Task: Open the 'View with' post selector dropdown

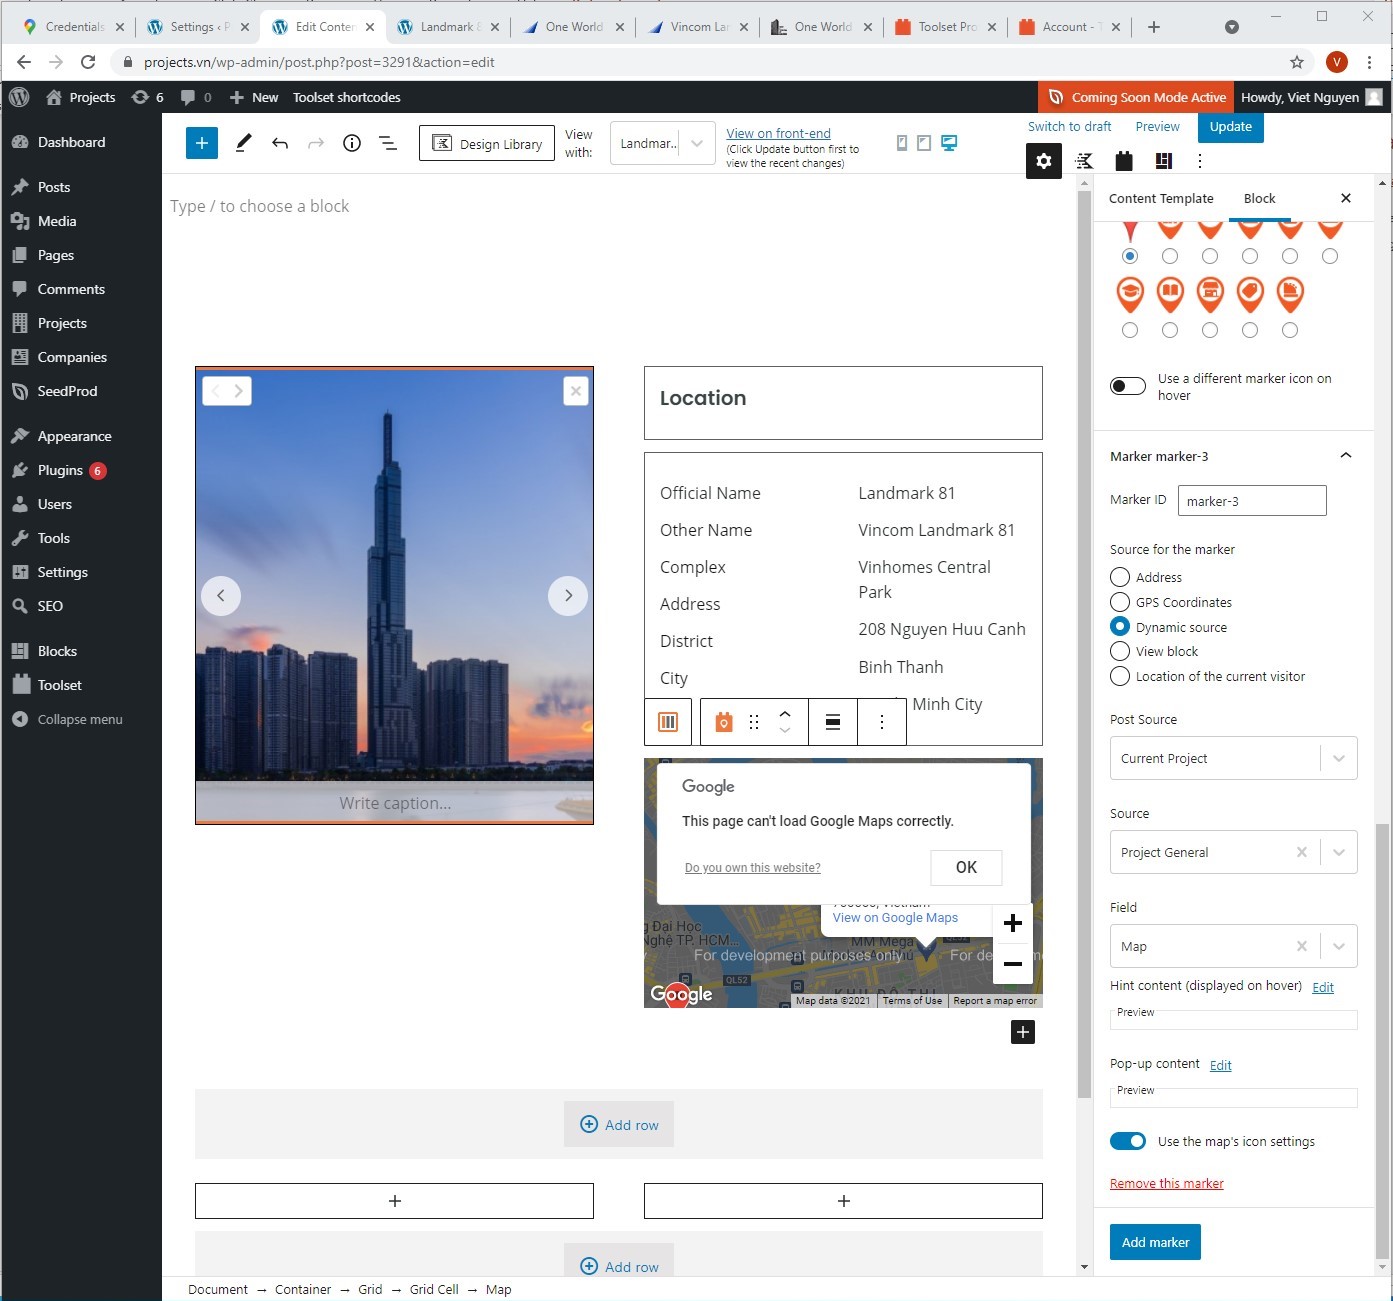Action: [x=662, y=143]
